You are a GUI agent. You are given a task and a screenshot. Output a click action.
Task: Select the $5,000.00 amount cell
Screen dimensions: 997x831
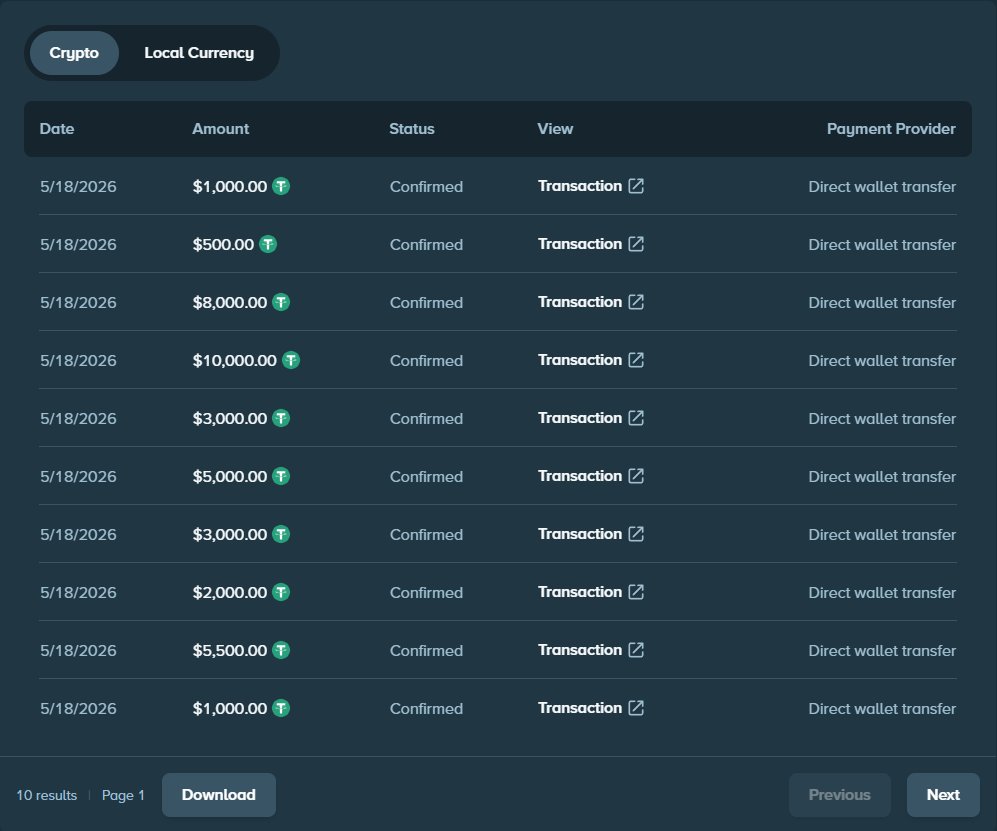click(x=230, y=477)
